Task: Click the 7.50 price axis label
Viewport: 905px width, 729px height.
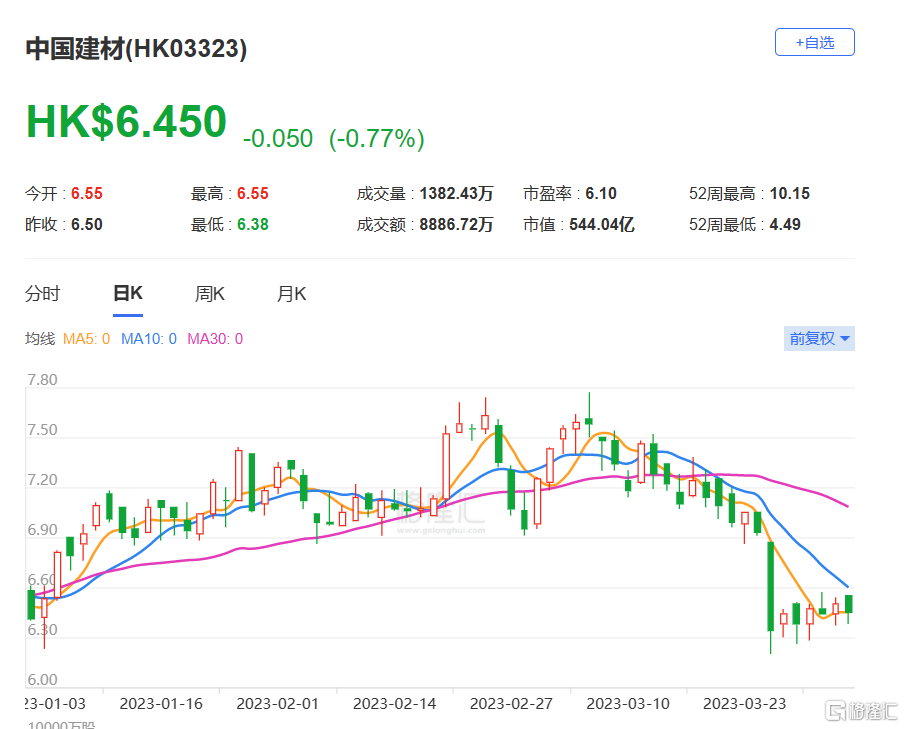Action: (43, 430)
